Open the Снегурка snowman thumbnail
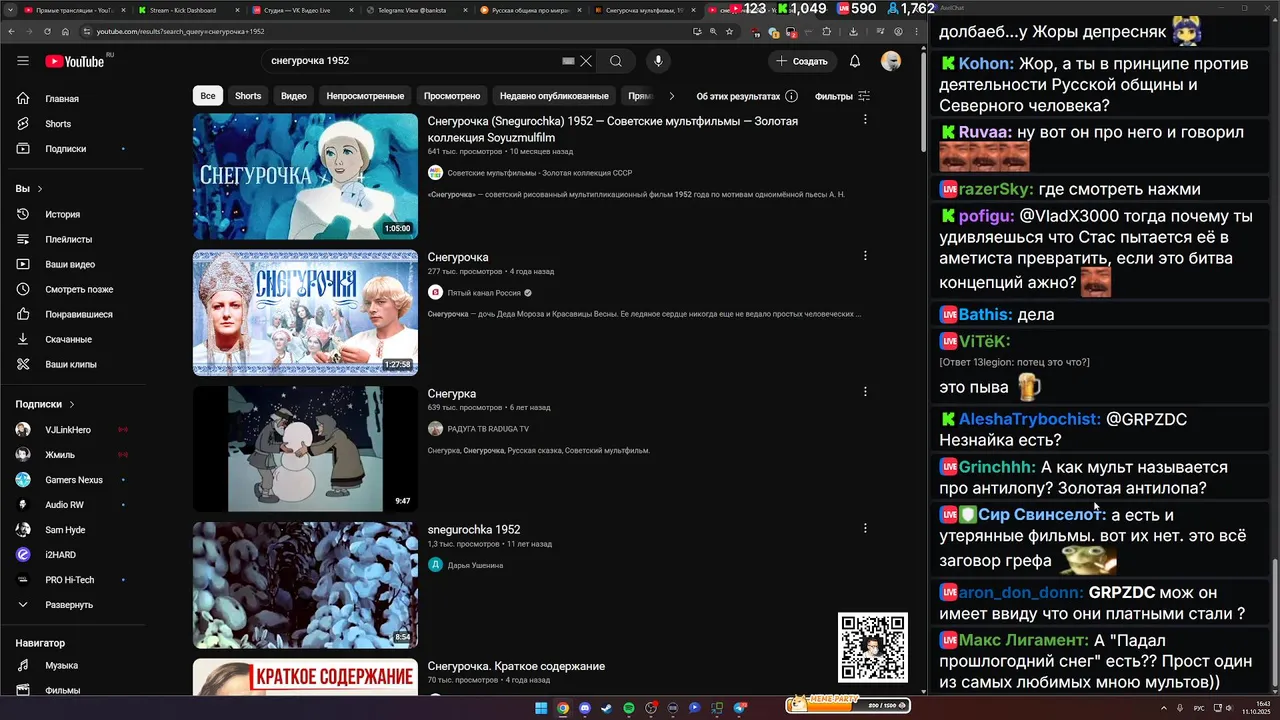The height and width of the screenshot is (720, 1280). click(305, 449)
